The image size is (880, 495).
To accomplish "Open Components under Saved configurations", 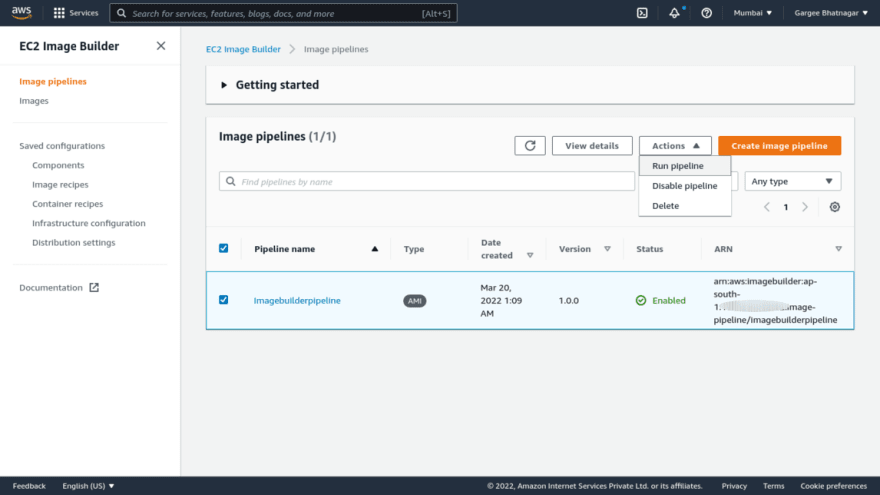I will point(58,165).
